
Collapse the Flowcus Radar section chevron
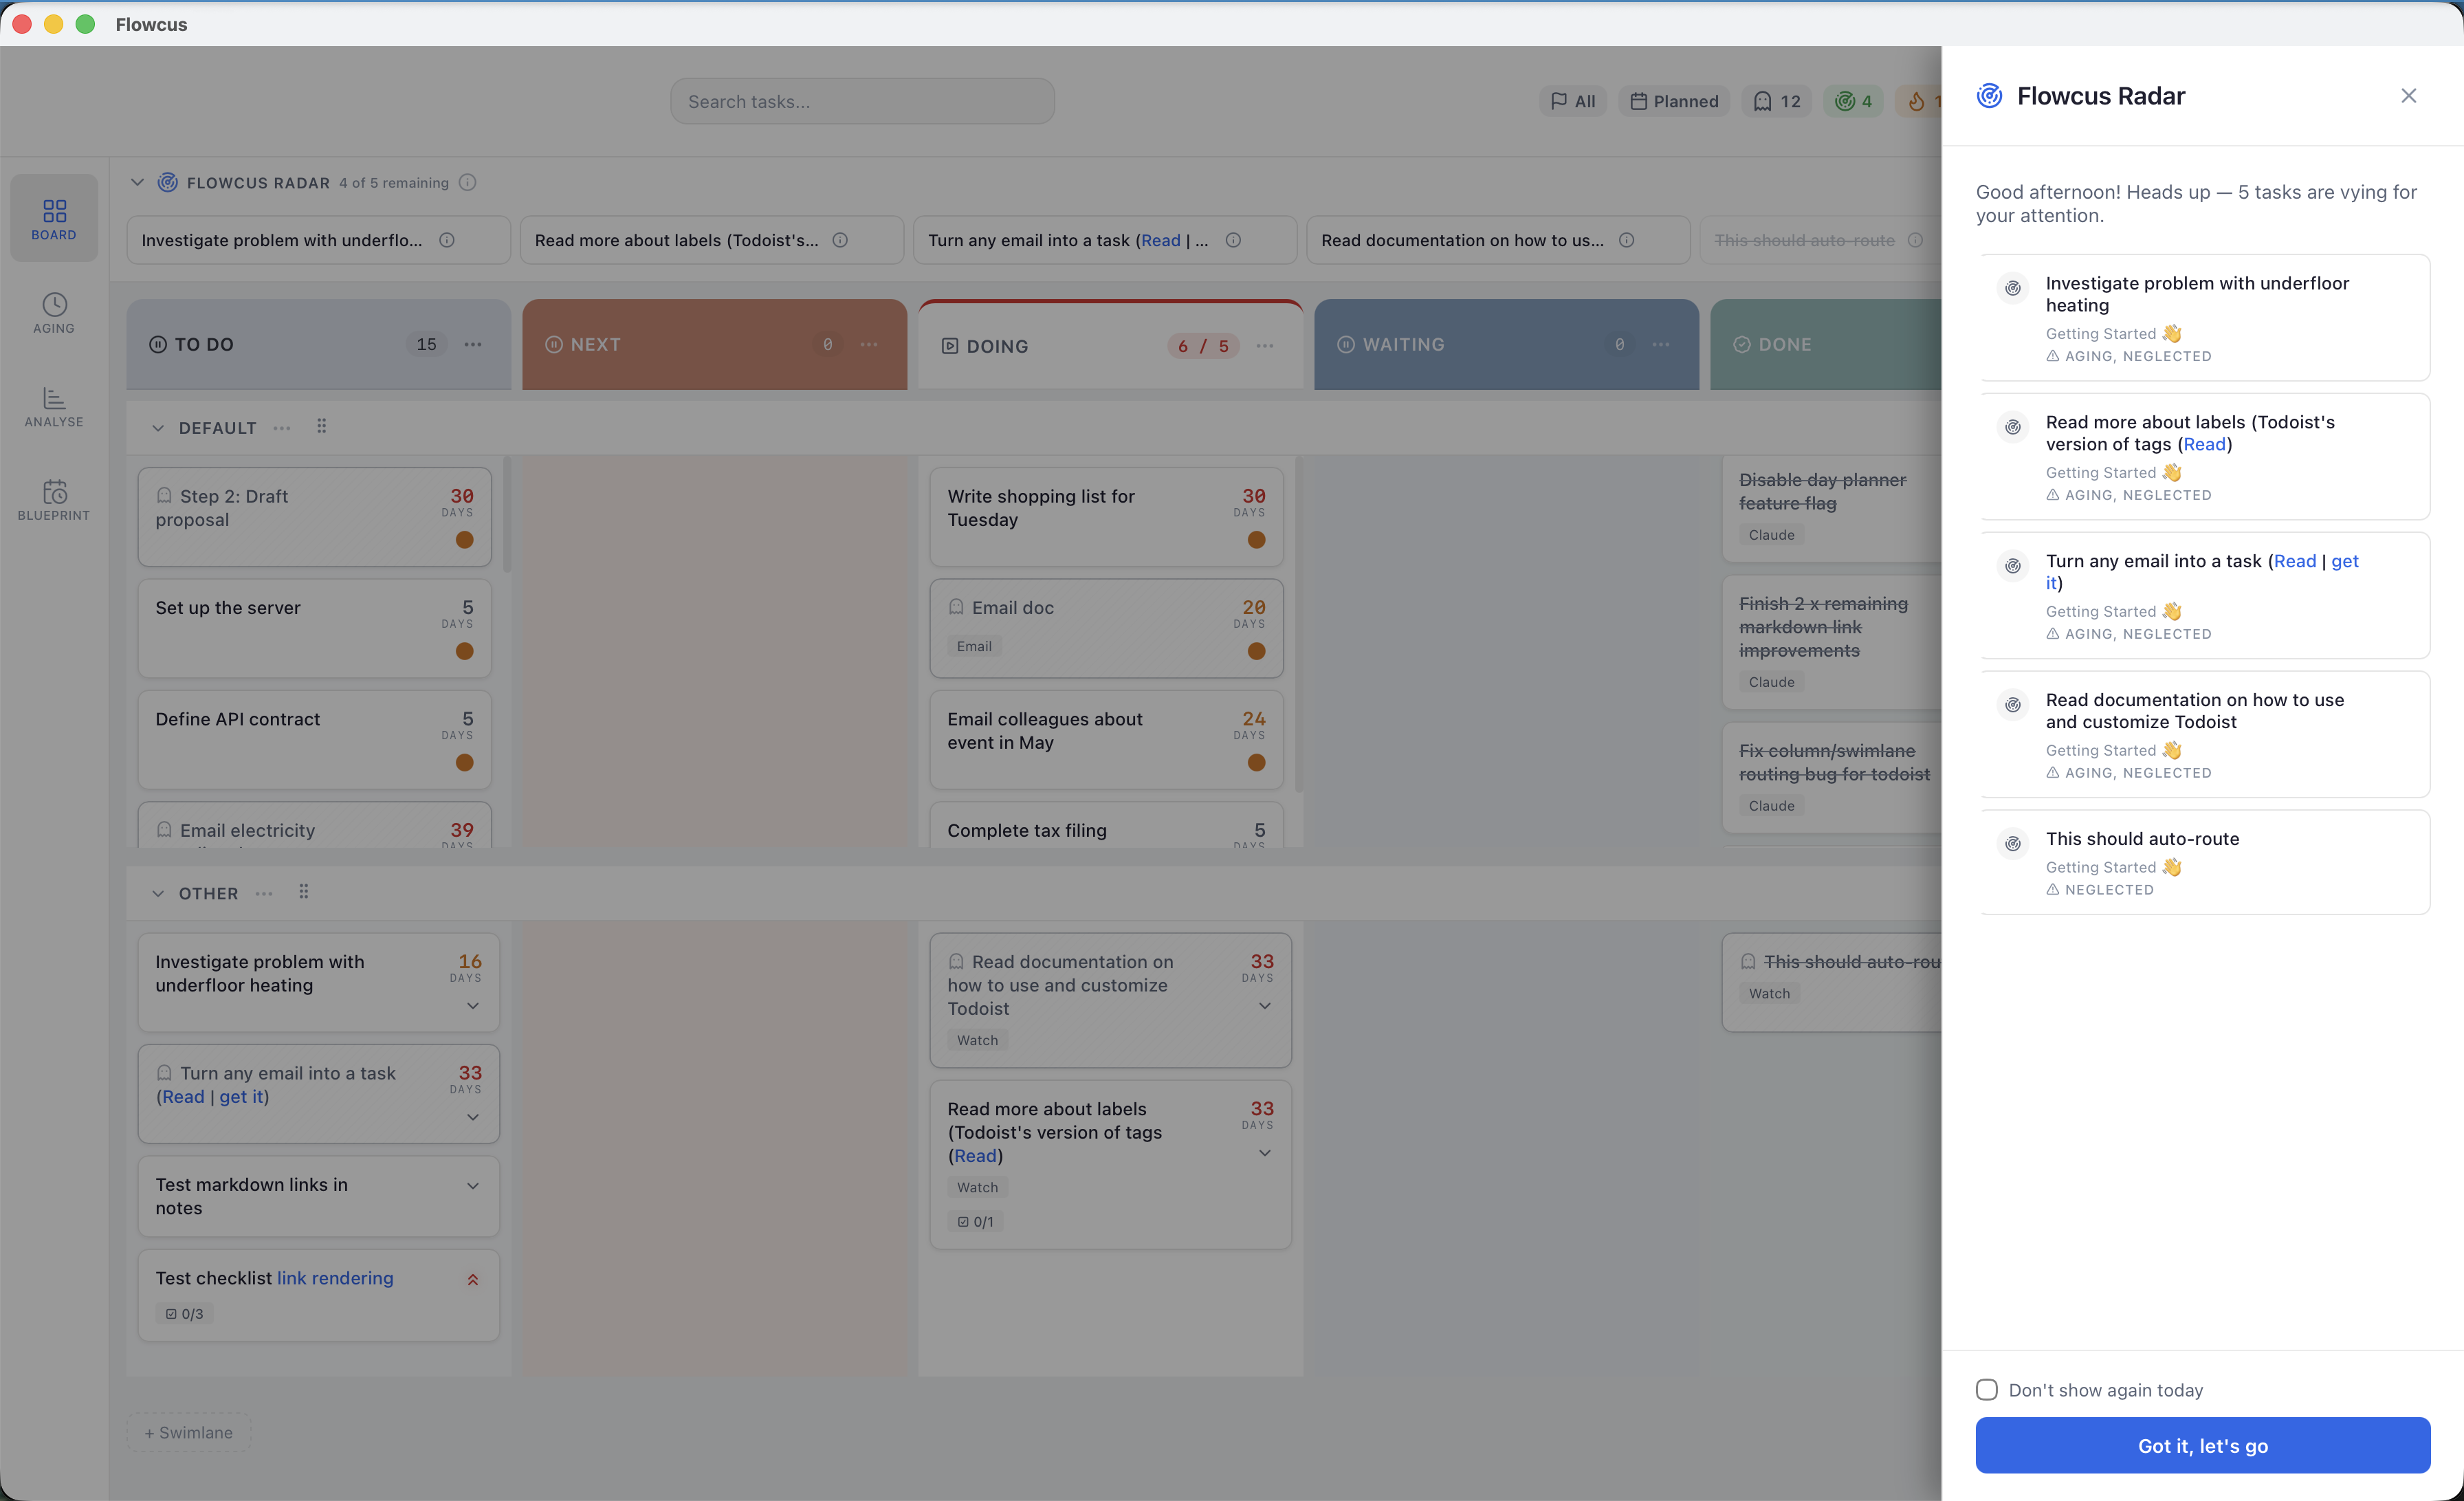pos(137,183)
